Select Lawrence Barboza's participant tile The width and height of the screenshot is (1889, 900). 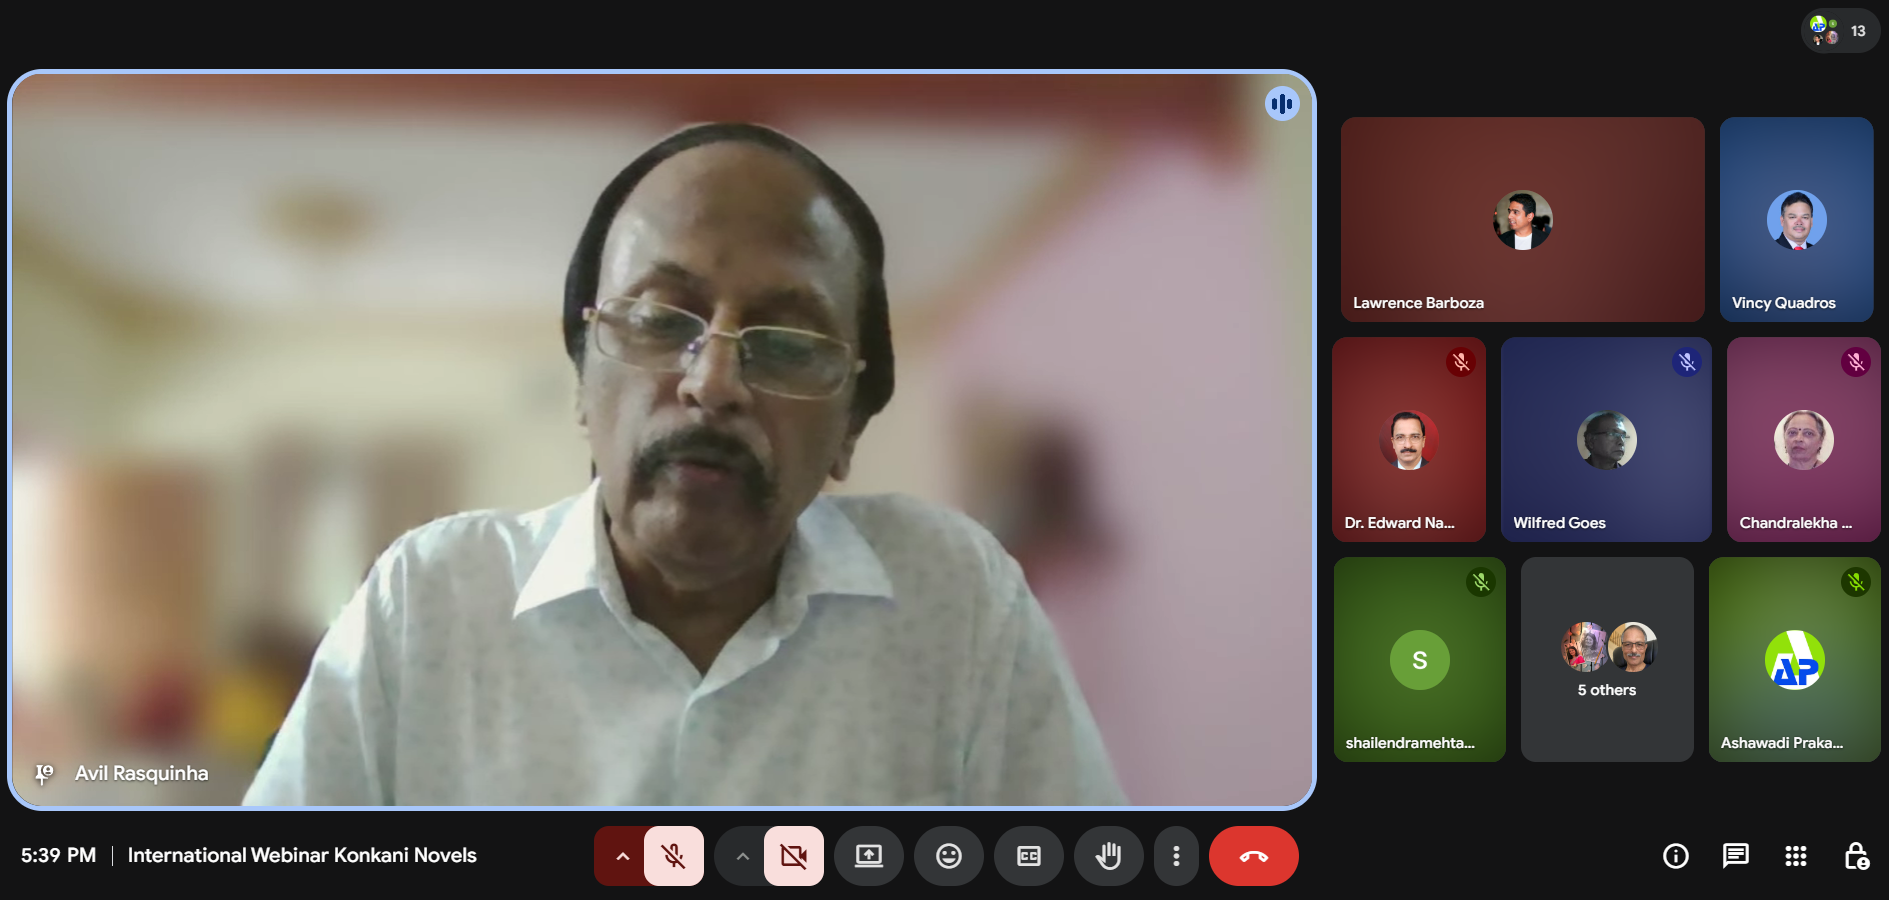1522,220
